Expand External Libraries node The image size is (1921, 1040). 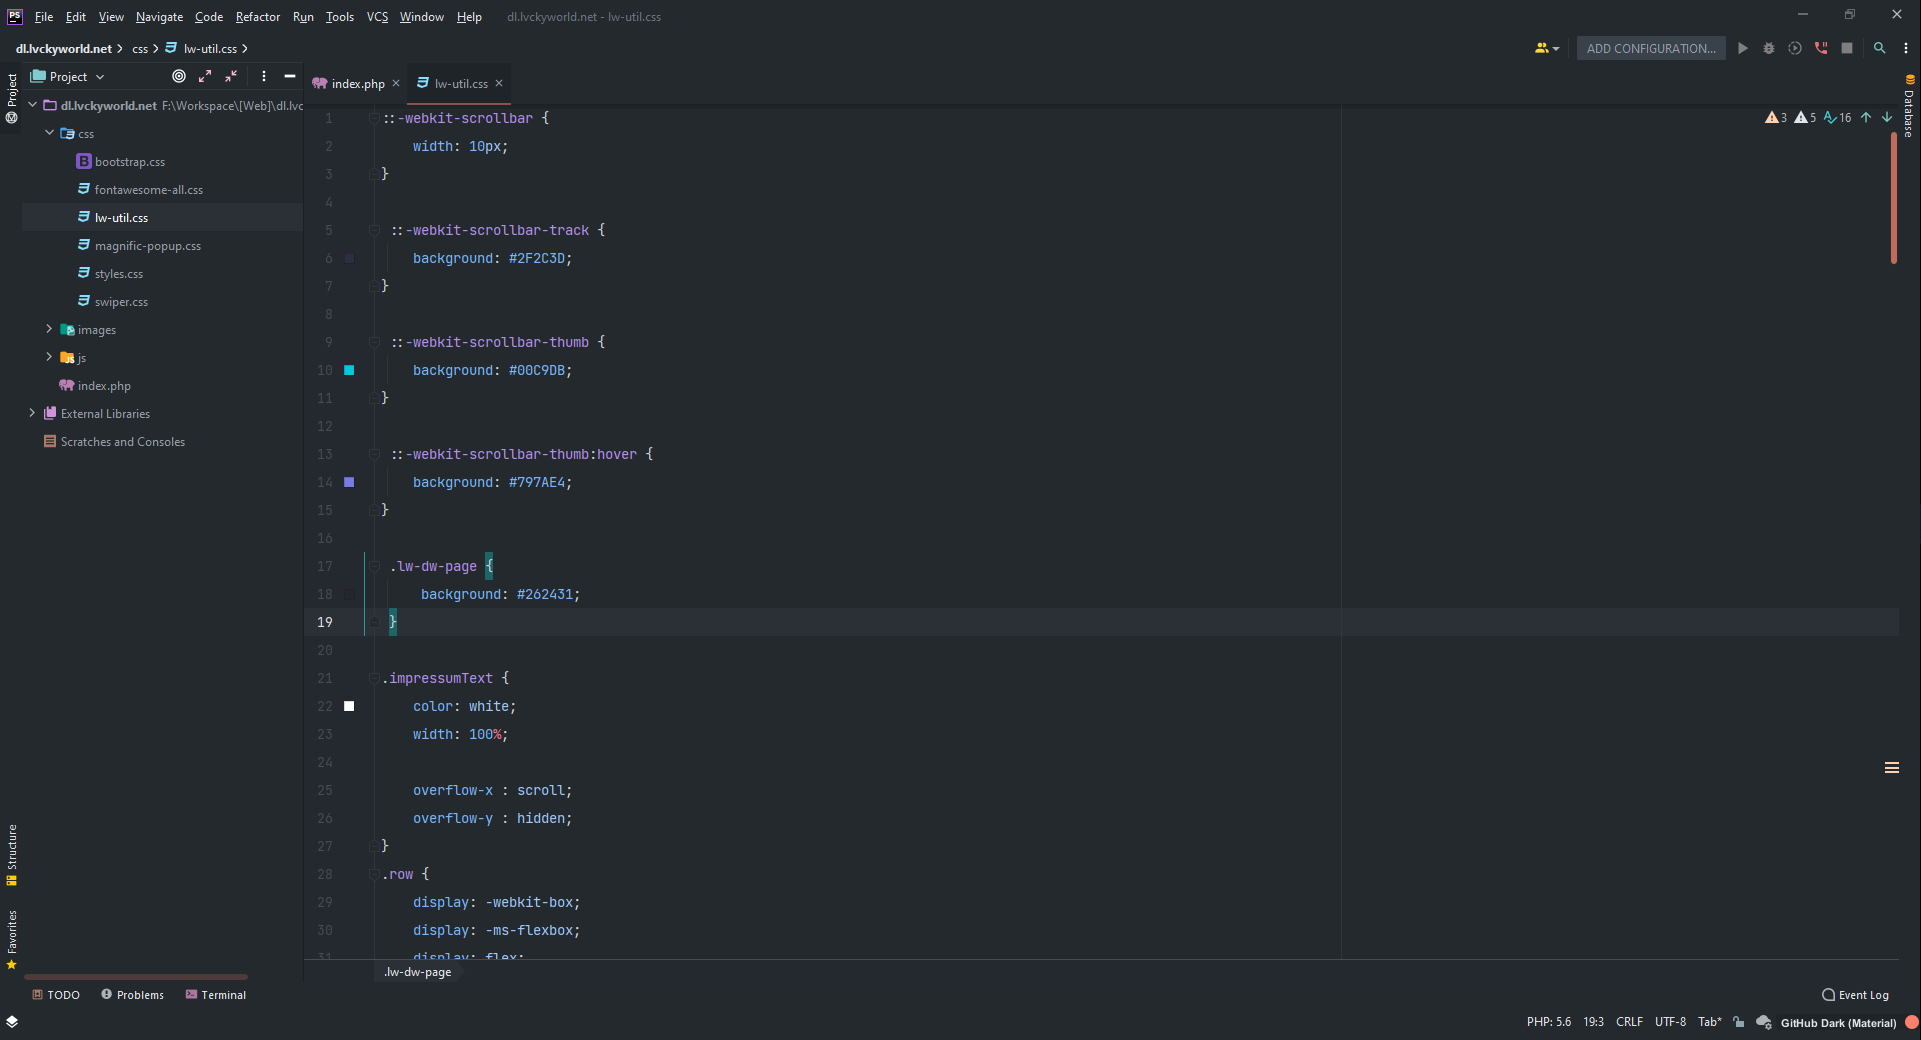[x=32, y=413]
